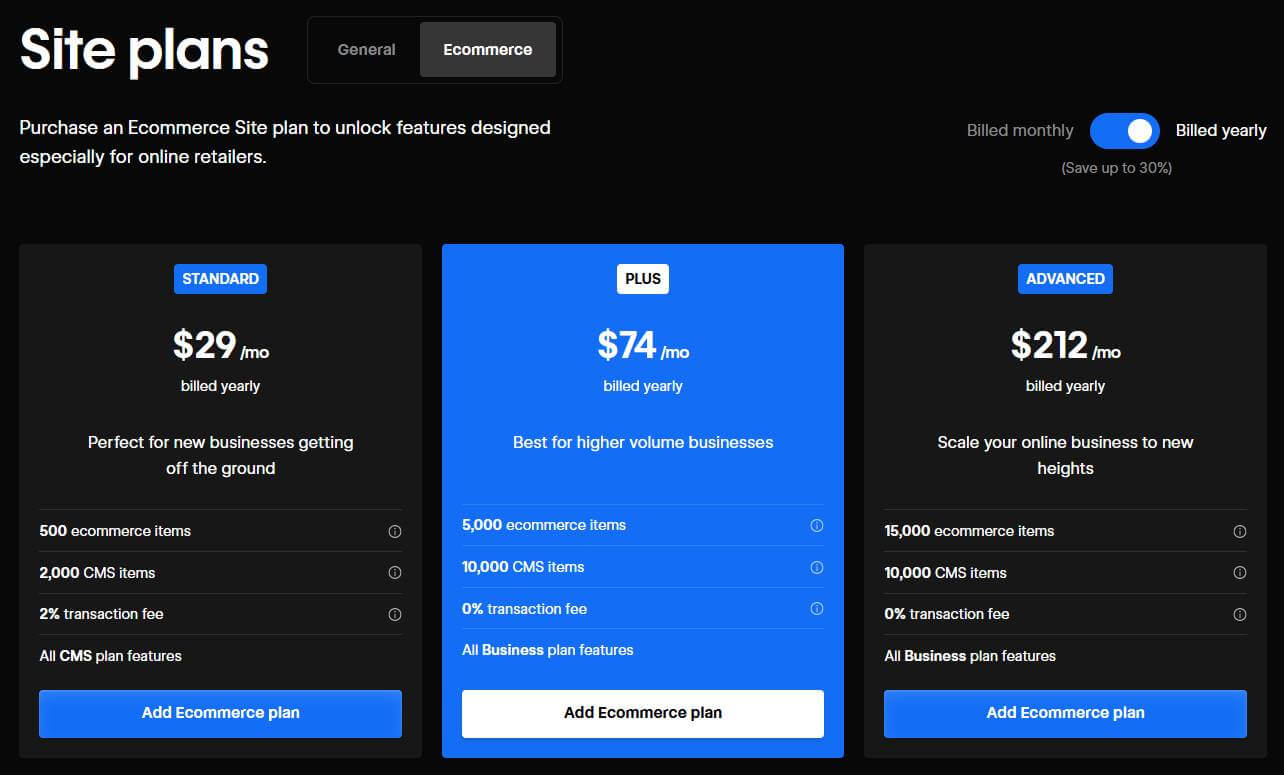Add the Advanced Ecommerce plan
Viewport: 1284px width, 775px height.
[1065, 713]
